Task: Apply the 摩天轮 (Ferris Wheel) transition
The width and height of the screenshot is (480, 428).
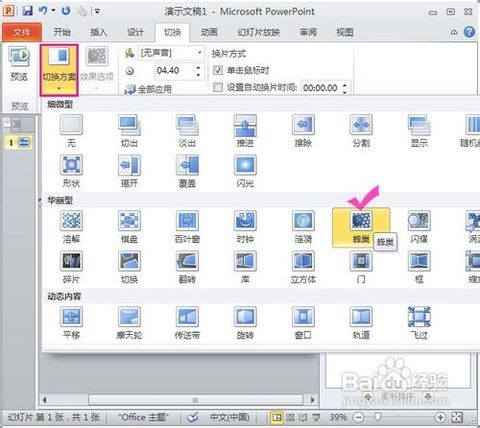Action: coord(129,323)
